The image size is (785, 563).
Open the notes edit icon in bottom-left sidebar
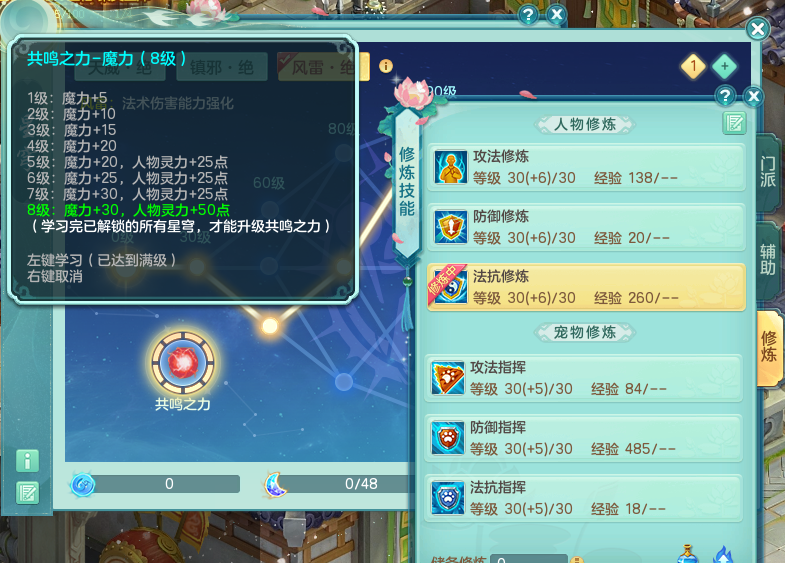pos(28,493)
